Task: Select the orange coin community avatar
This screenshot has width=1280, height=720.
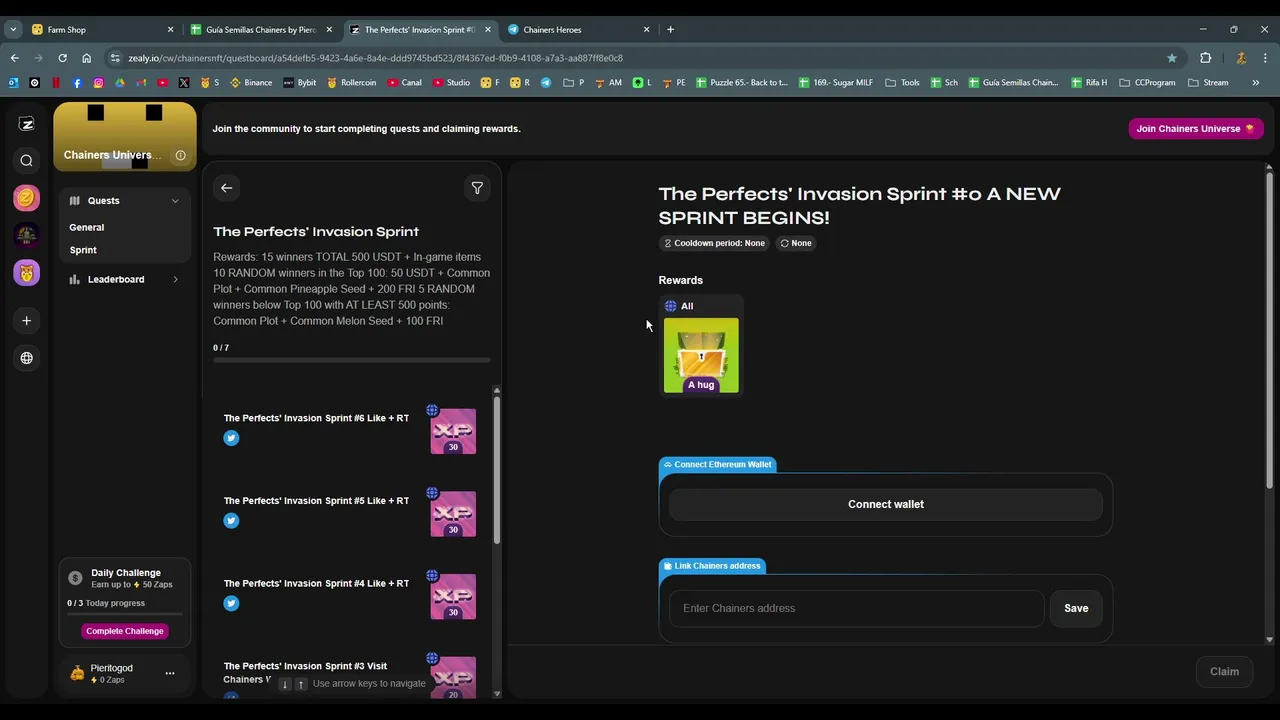Action: coord(27,198)
